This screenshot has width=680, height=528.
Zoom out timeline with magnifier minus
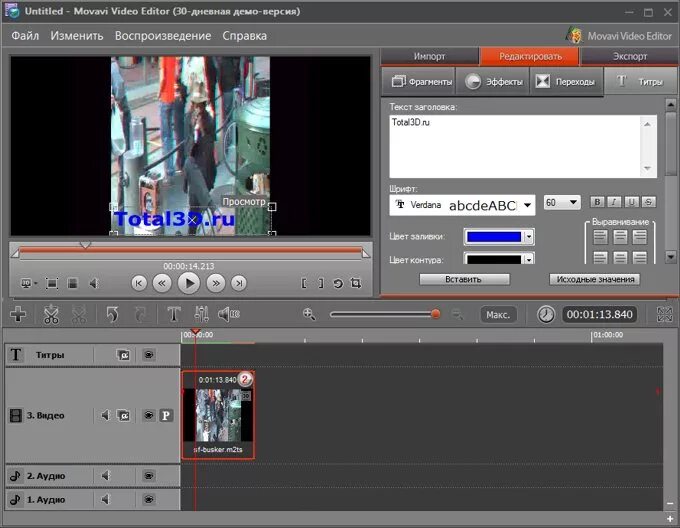pos(457,314)
